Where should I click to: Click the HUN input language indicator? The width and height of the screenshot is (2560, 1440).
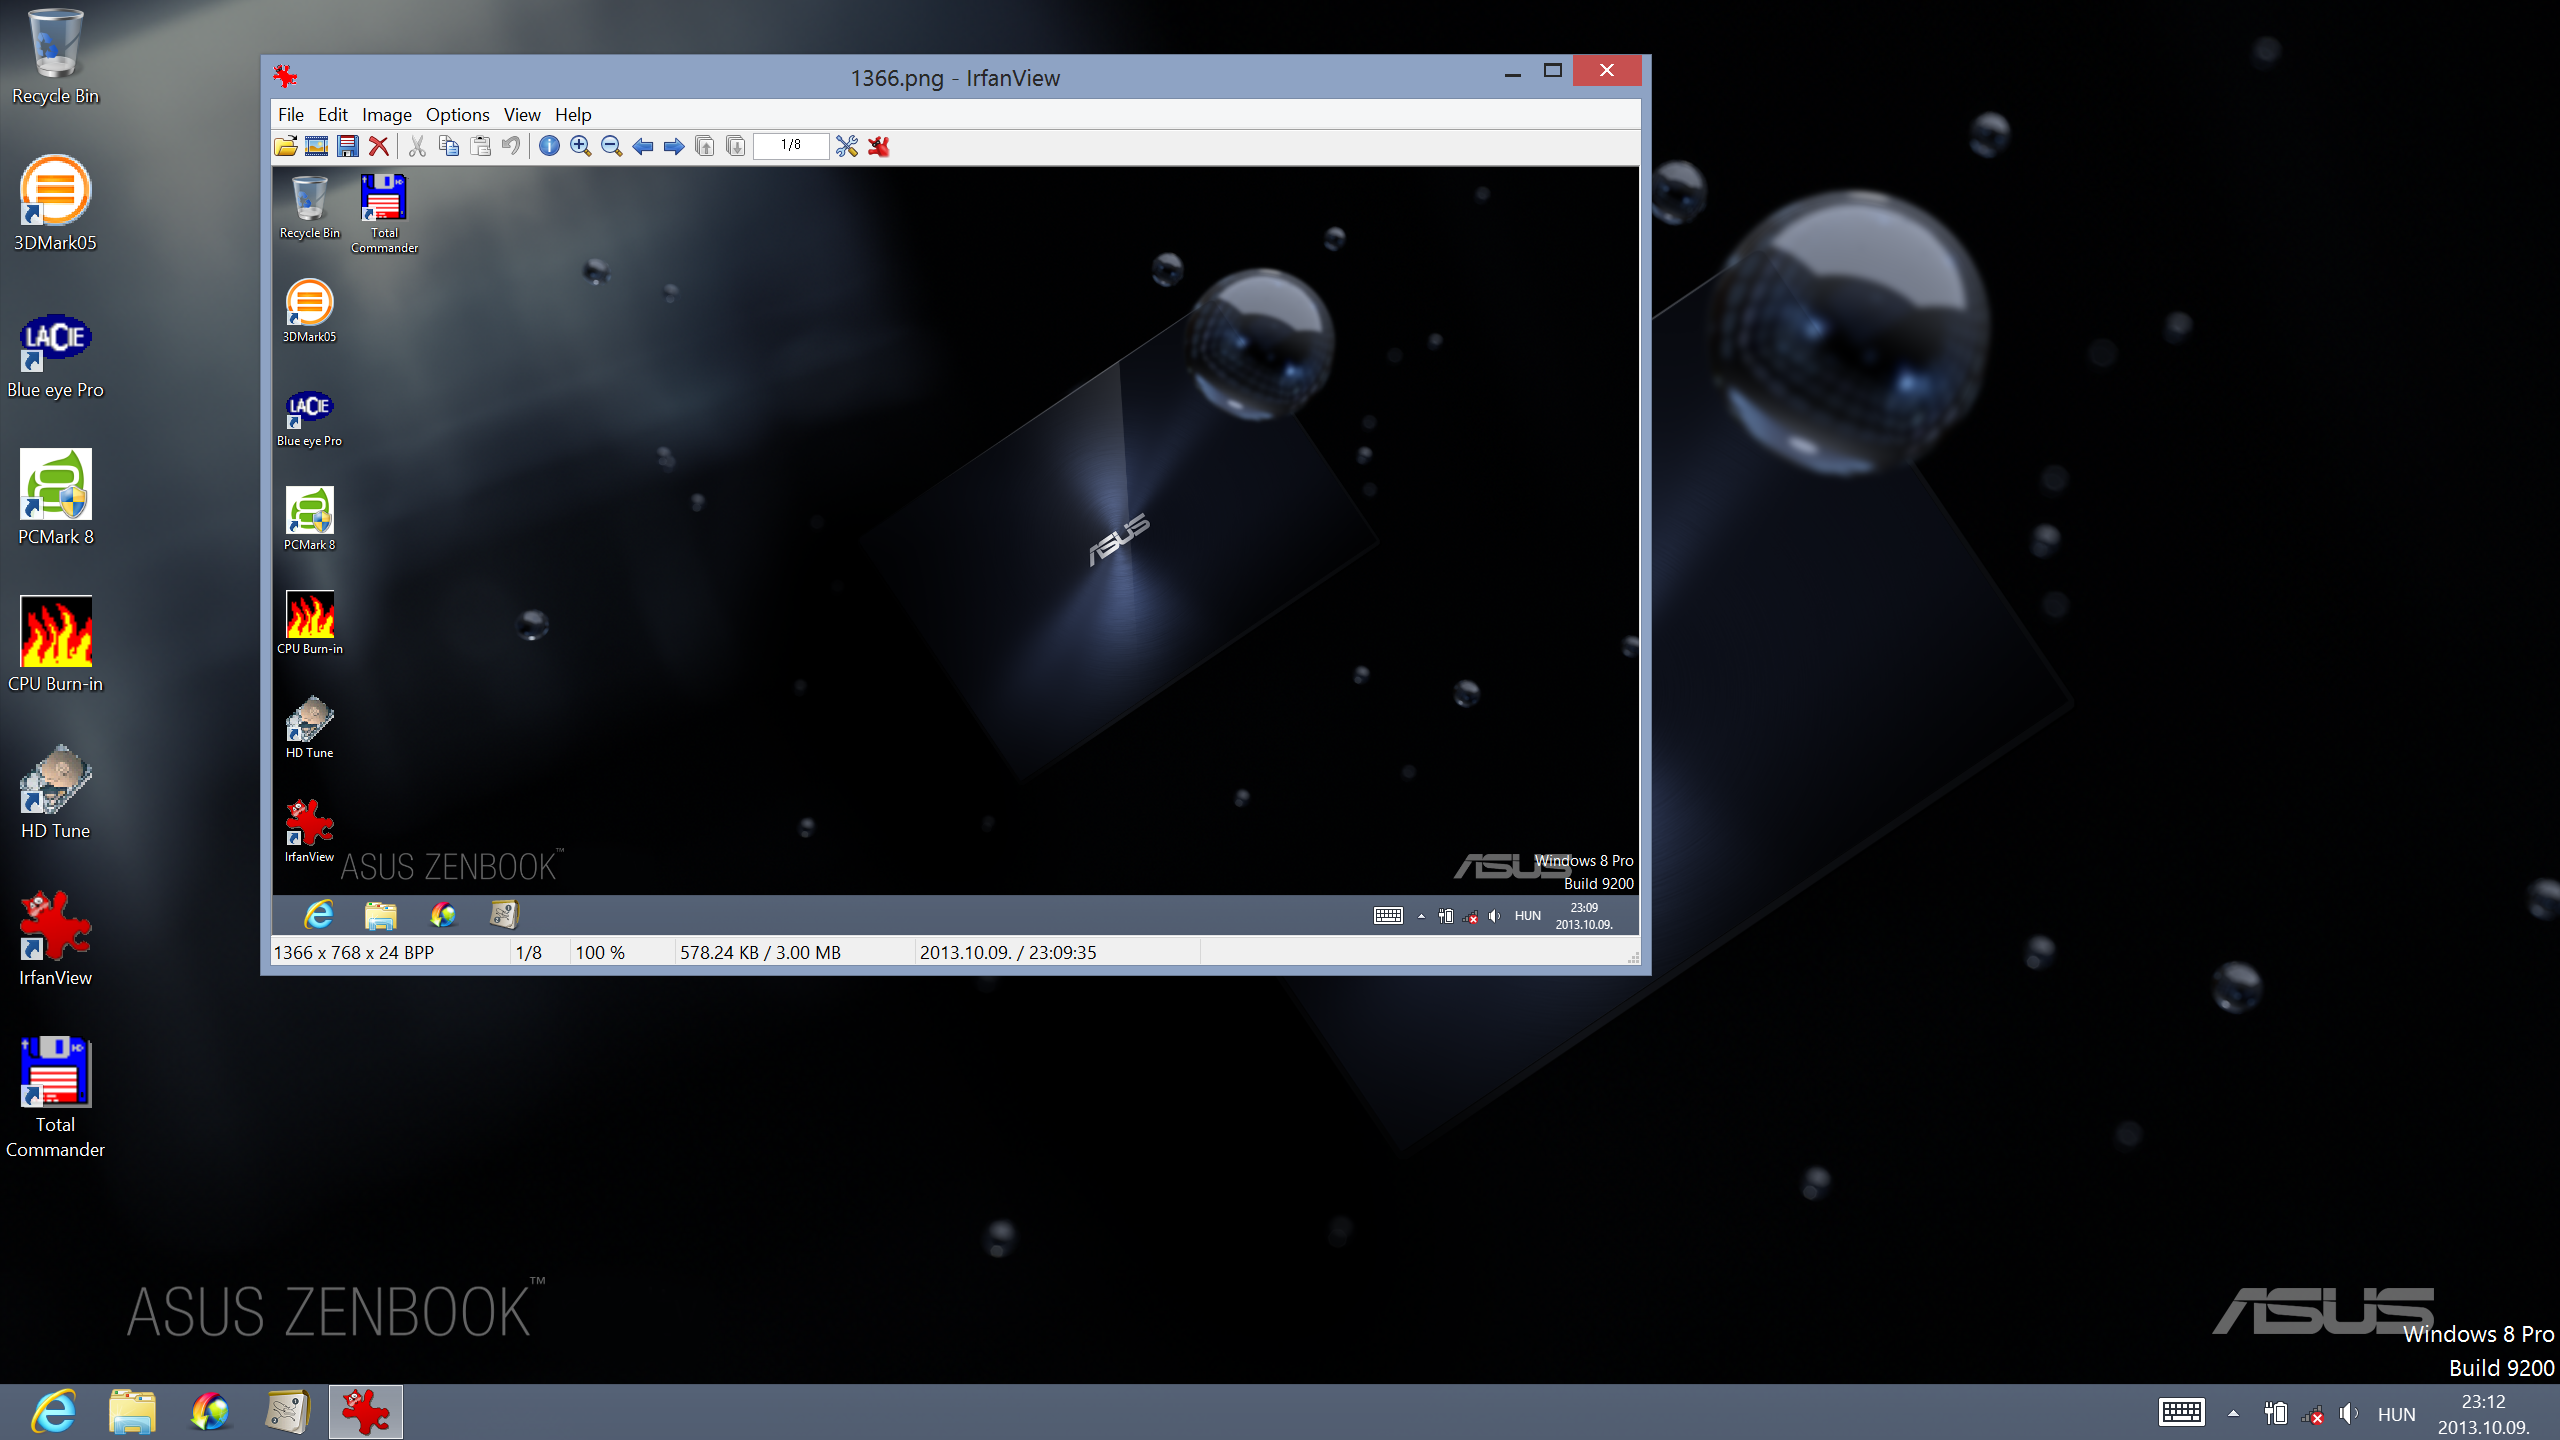(2396, 1415)
